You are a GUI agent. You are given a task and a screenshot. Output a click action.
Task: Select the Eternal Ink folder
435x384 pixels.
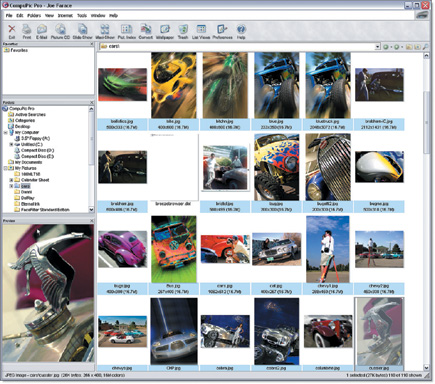click(30, 204)
